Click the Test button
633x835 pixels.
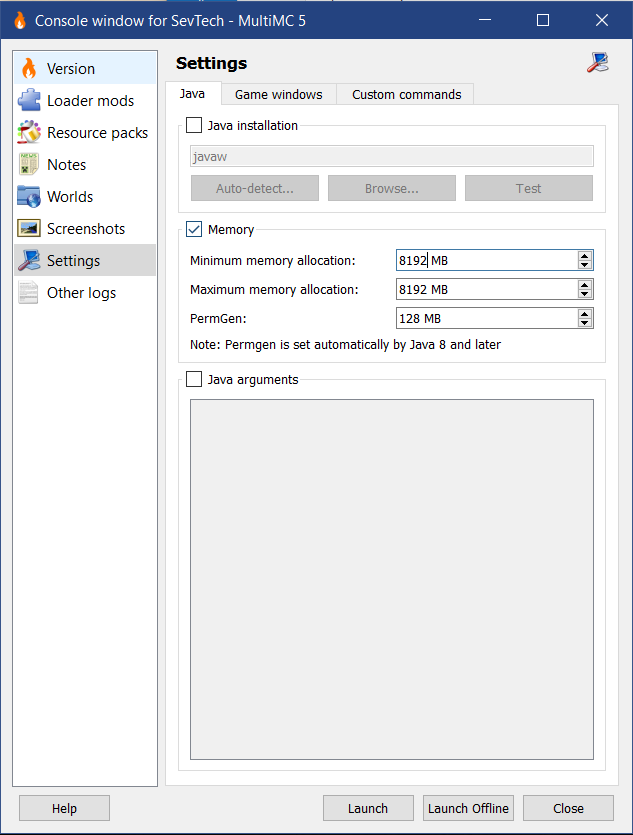tap(529, 188)
